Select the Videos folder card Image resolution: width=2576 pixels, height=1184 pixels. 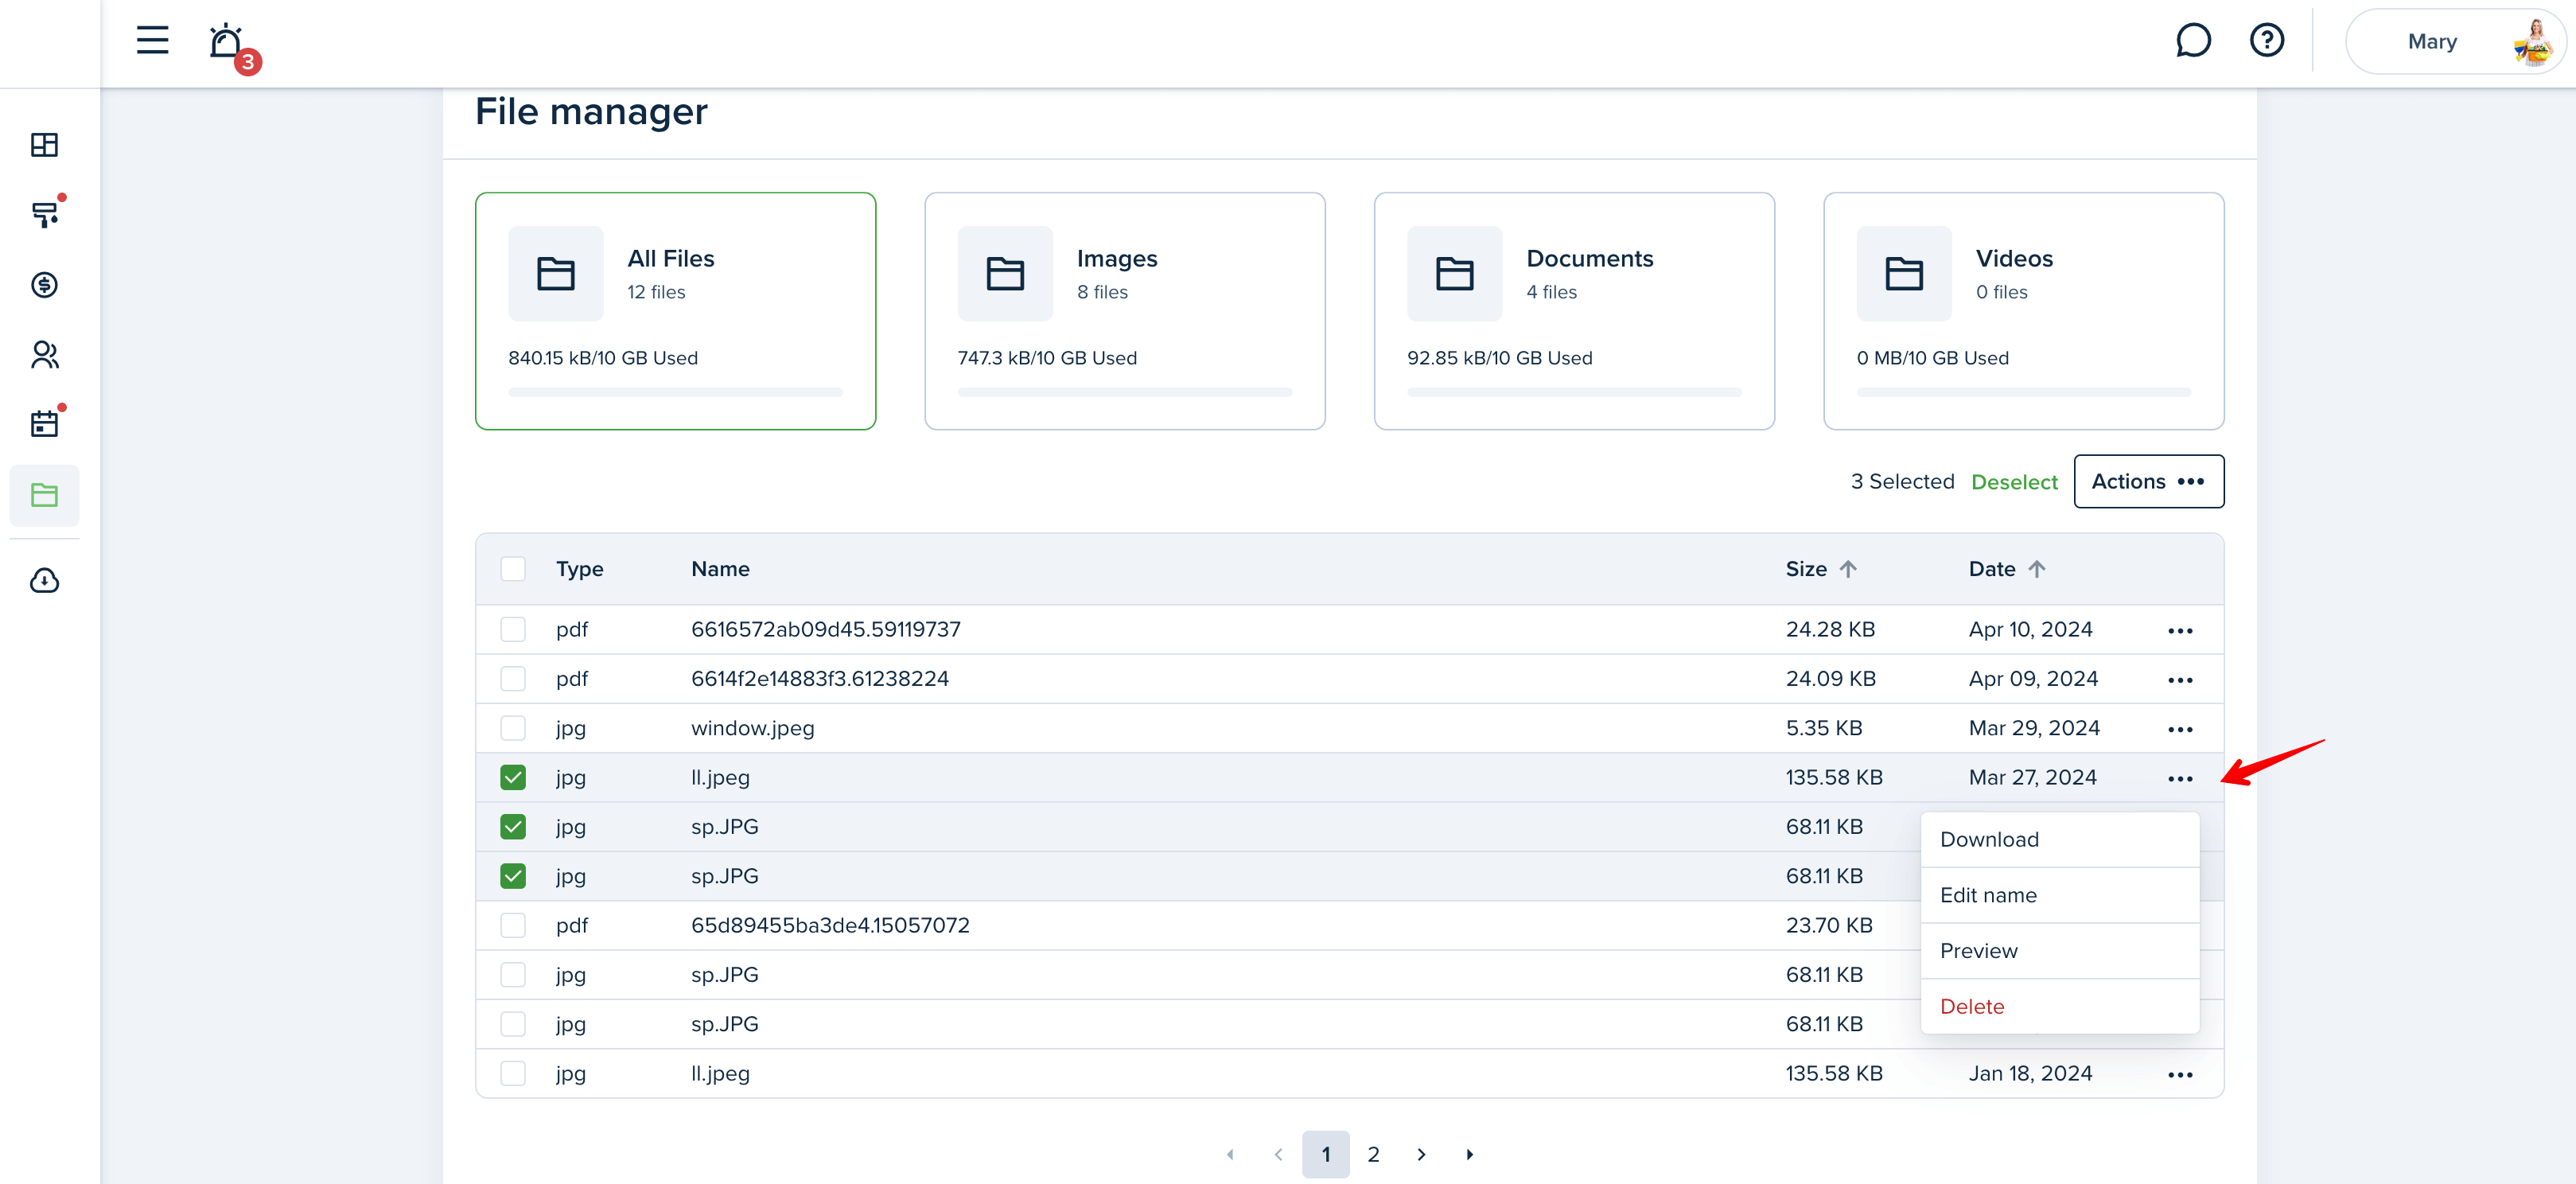coord(2023,311)
